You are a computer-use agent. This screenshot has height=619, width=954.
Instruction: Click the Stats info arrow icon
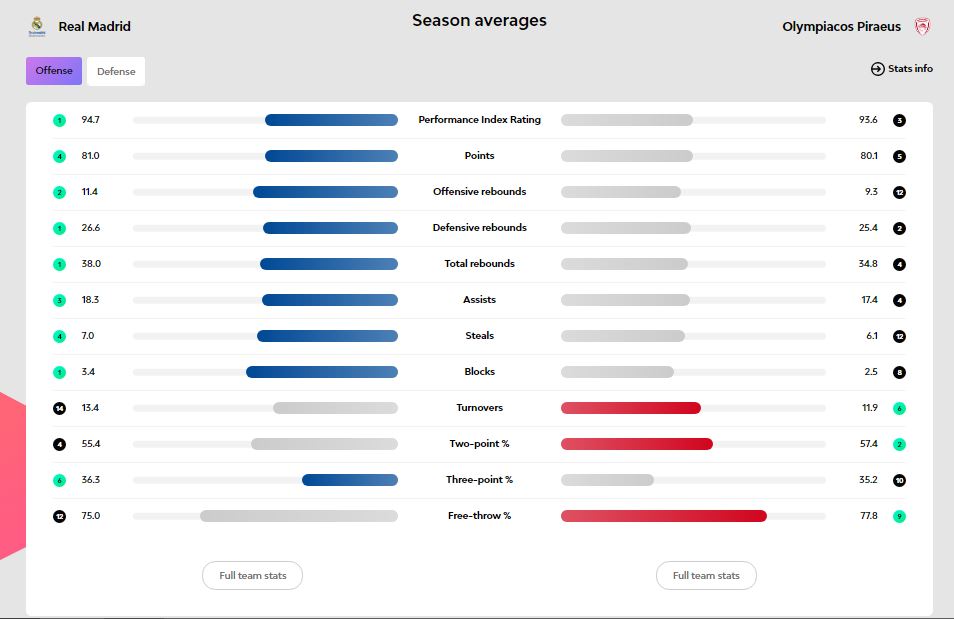(878, 69)
